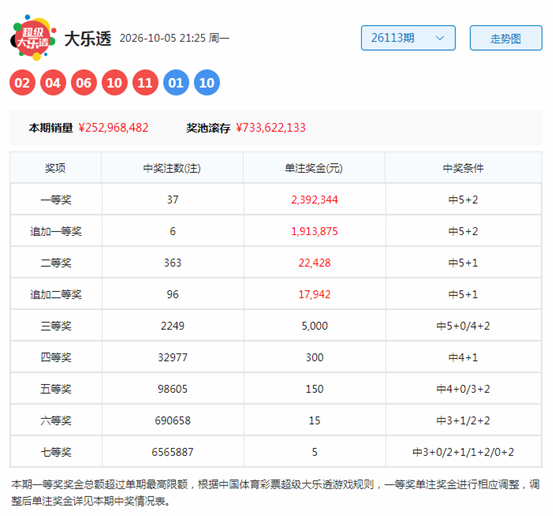The width and height of the screenshot is (553, 516).
Task: Click third prize winner count 2249
Action: pos(172,326)
